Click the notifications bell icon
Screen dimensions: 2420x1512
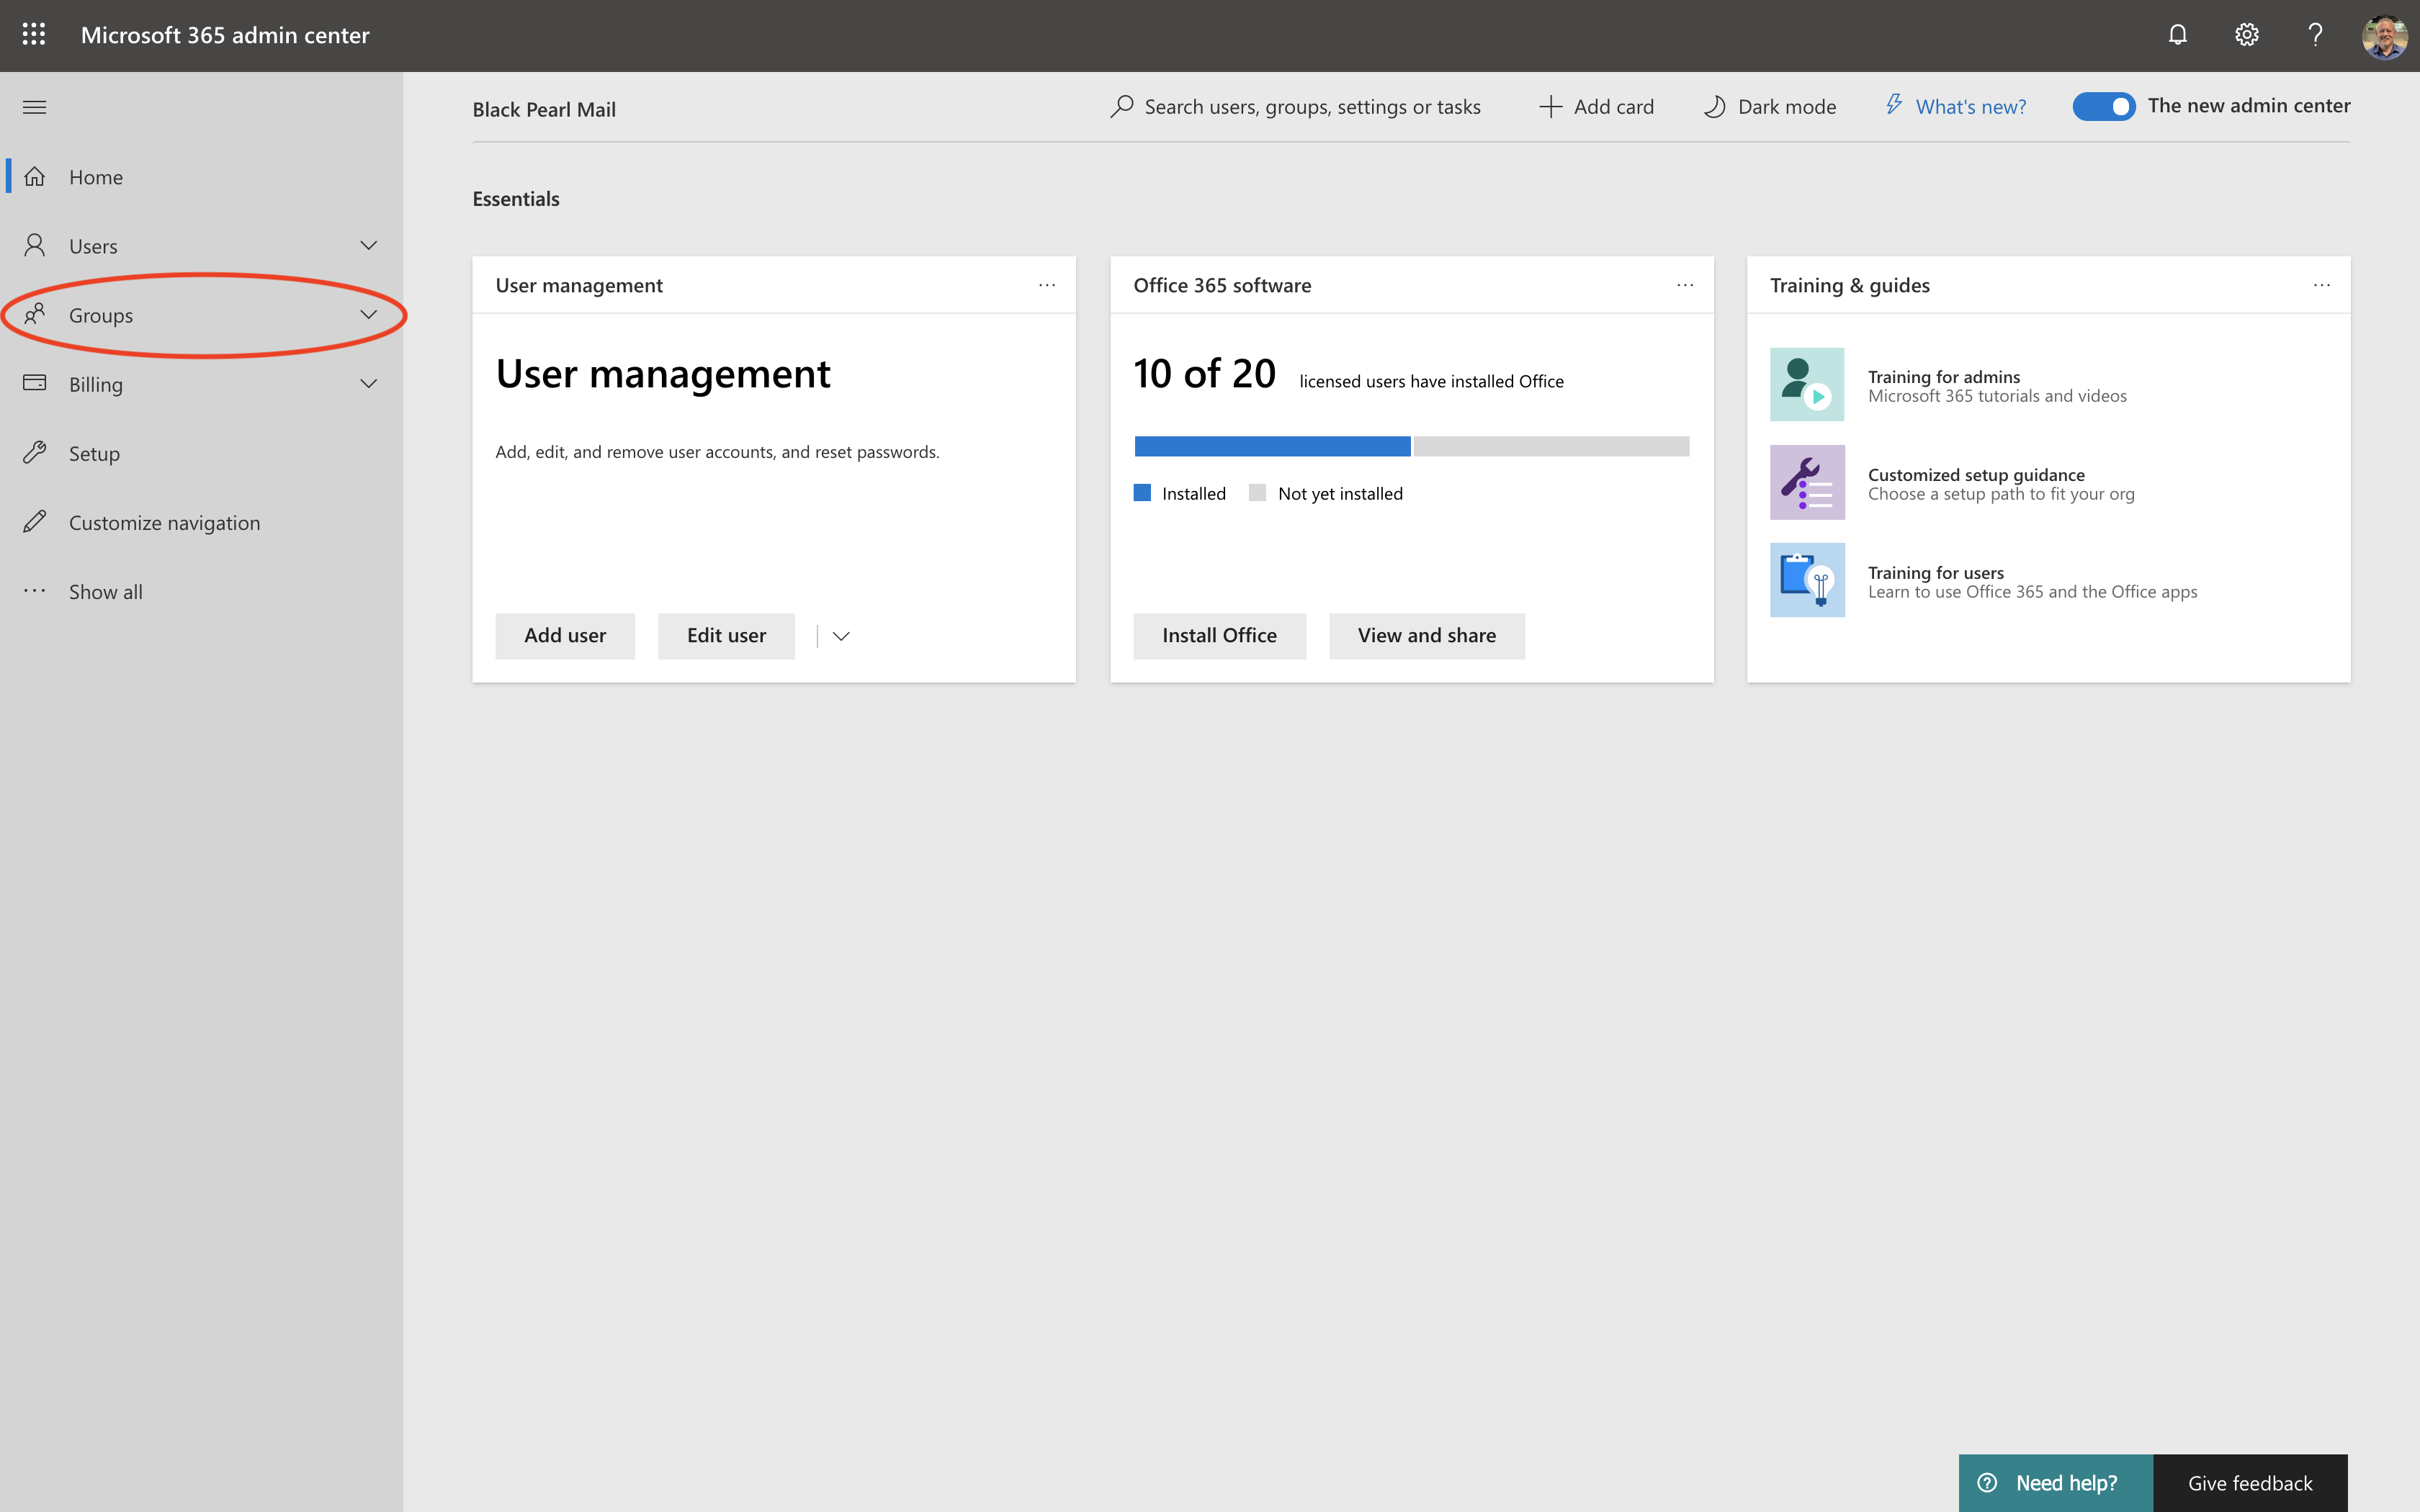point(2177,35)
